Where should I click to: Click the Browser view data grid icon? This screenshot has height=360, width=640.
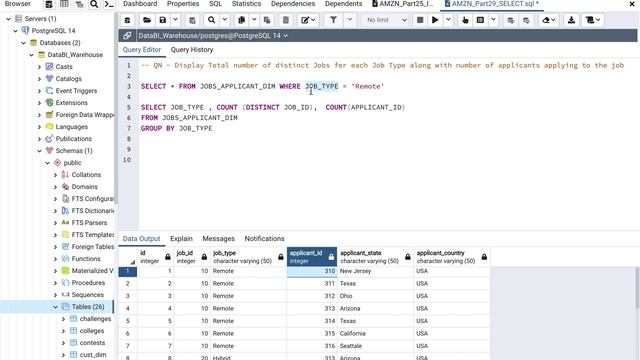(x=64, y=4)
